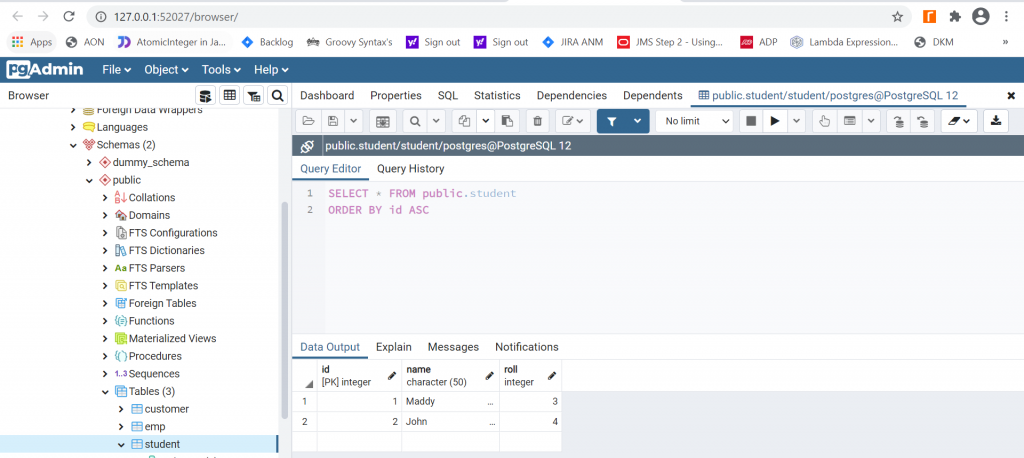
Task: Select the Languages tree item
Action: click(x=122, y=127)
